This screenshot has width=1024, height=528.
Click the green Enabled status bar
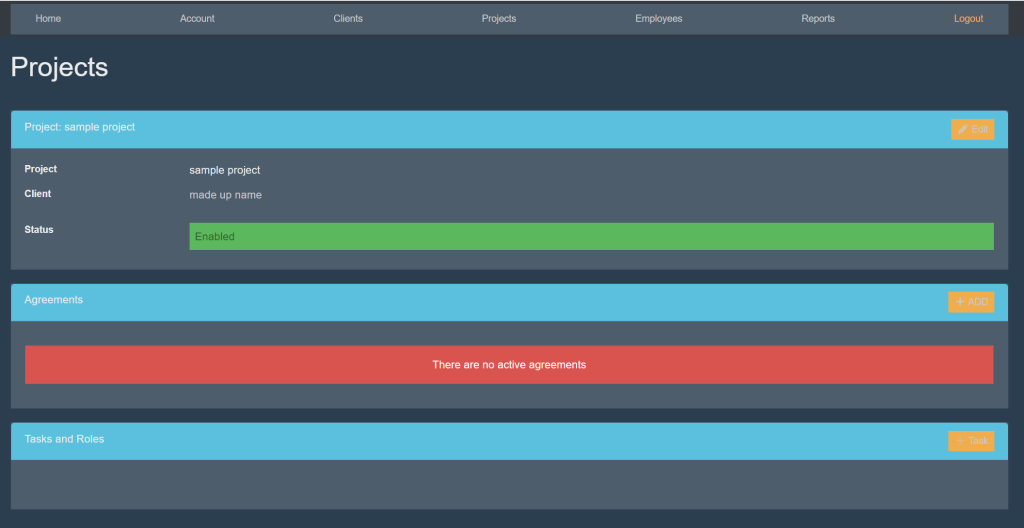click(x=591, y=236)
